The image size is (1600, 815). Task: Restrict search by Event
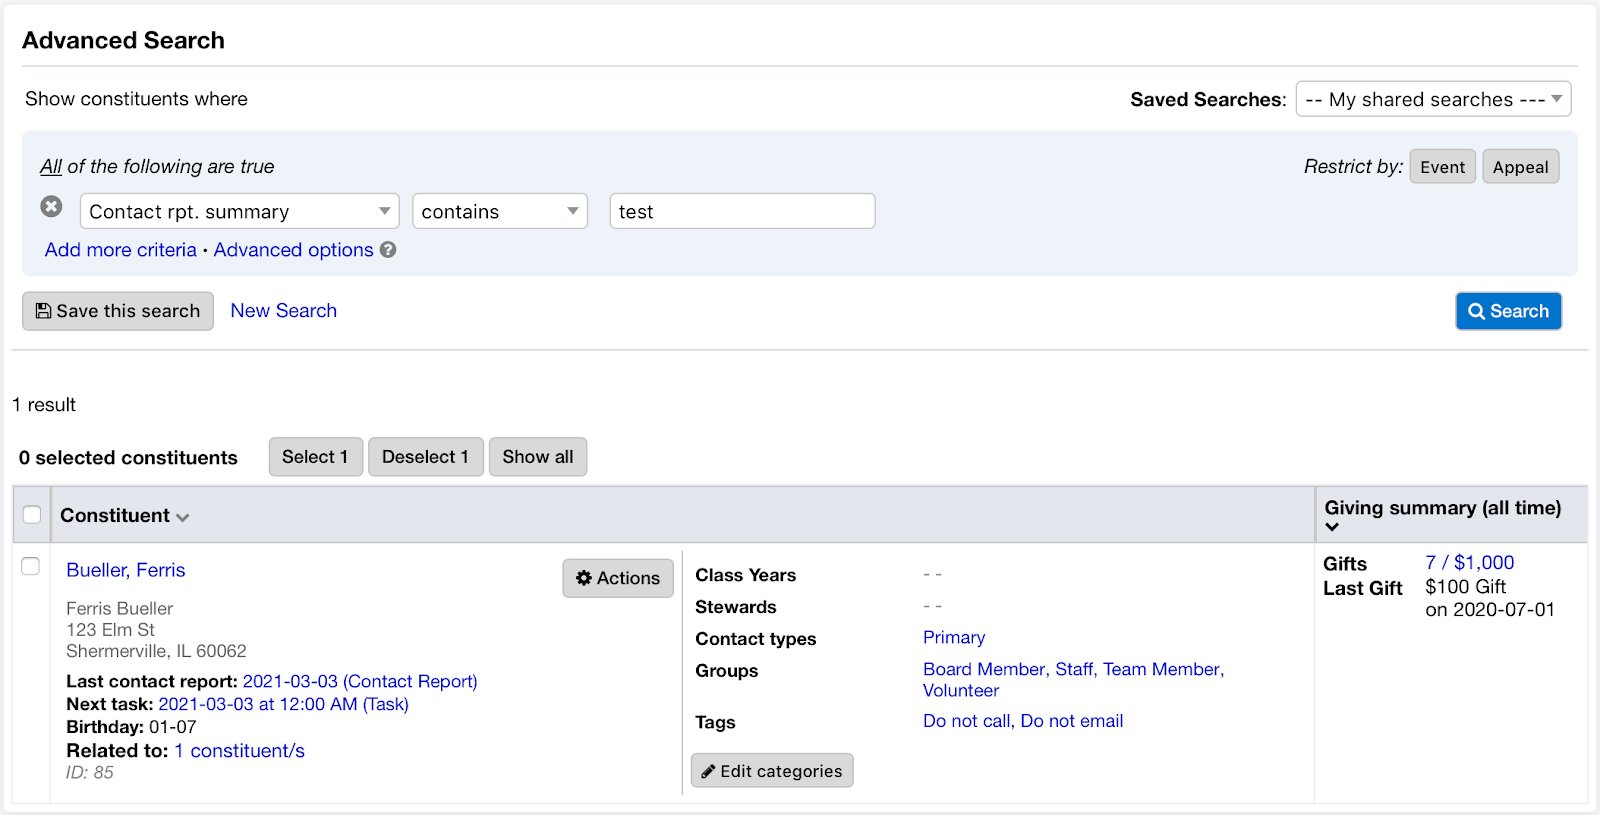tap(1442, 167)
